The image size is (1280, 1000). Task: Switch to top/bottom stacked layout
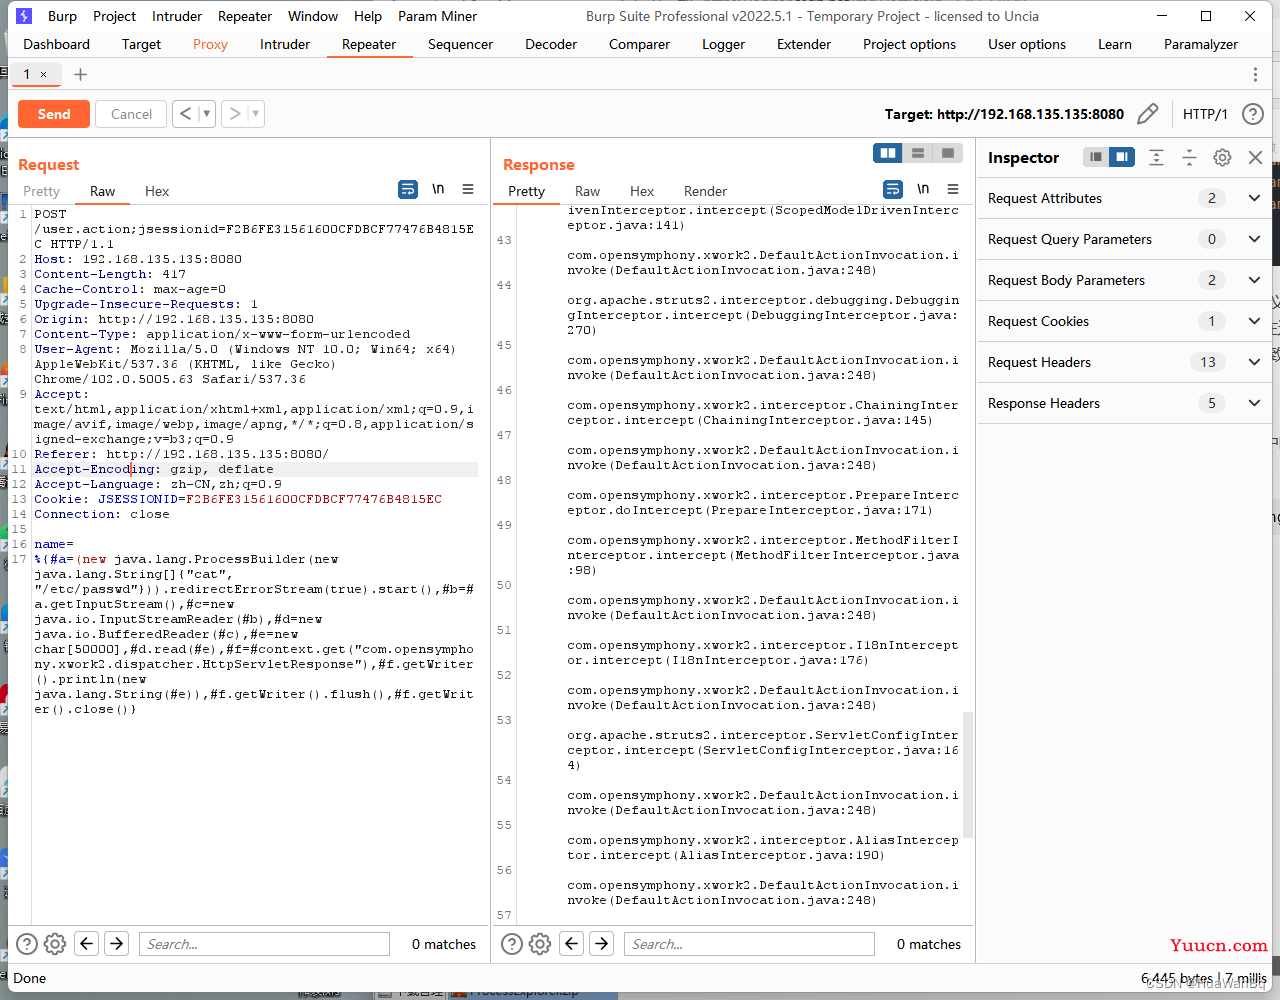(x=918, y=153)
